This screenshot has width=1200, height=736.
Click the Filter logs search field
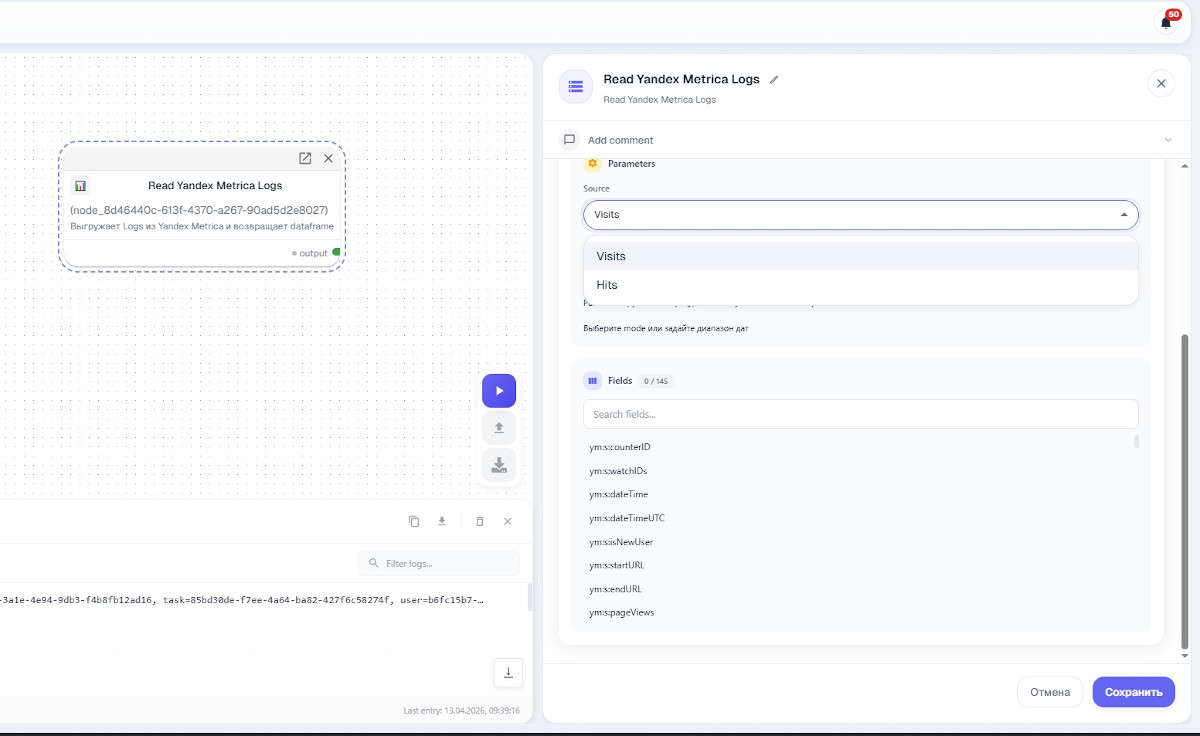pyautogui.click(x=439, y=564)
